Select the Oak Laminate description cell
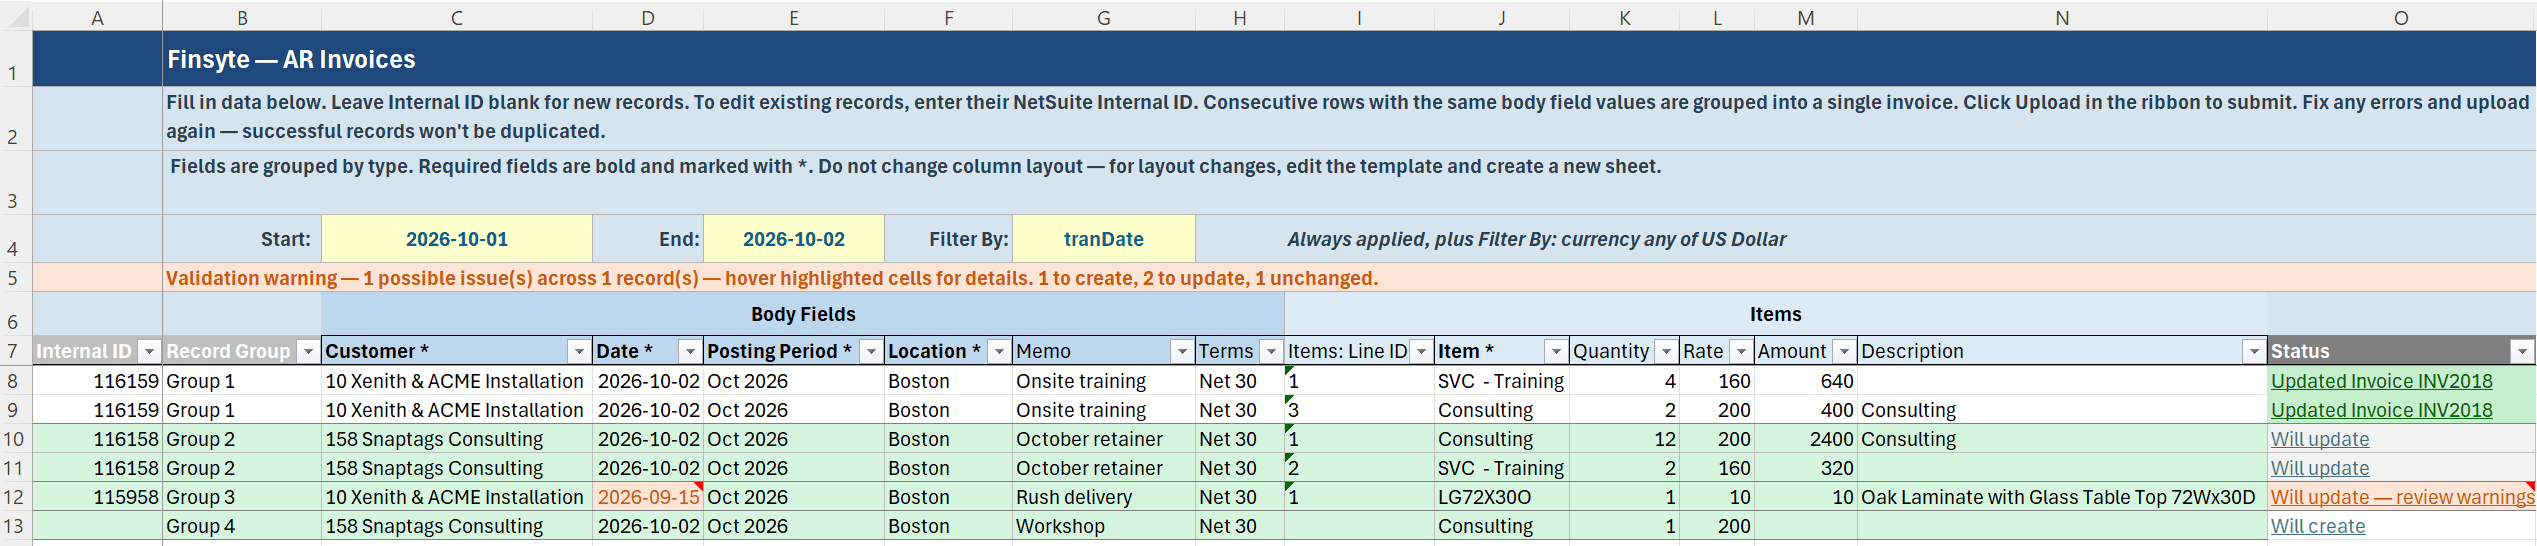The width and height of the screenshot is (2537, 546). coord(2062,497)
